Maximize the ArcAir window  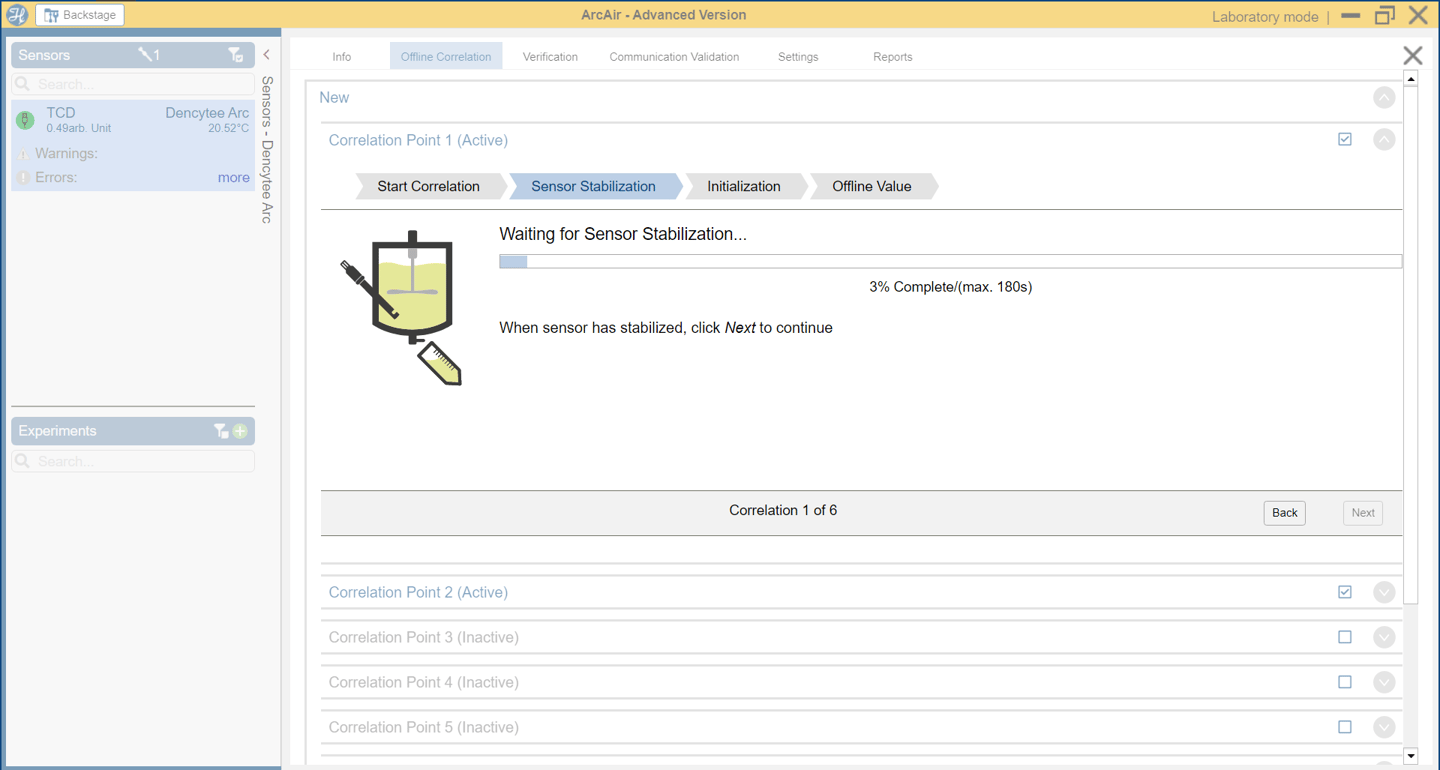coord(1385,15)
